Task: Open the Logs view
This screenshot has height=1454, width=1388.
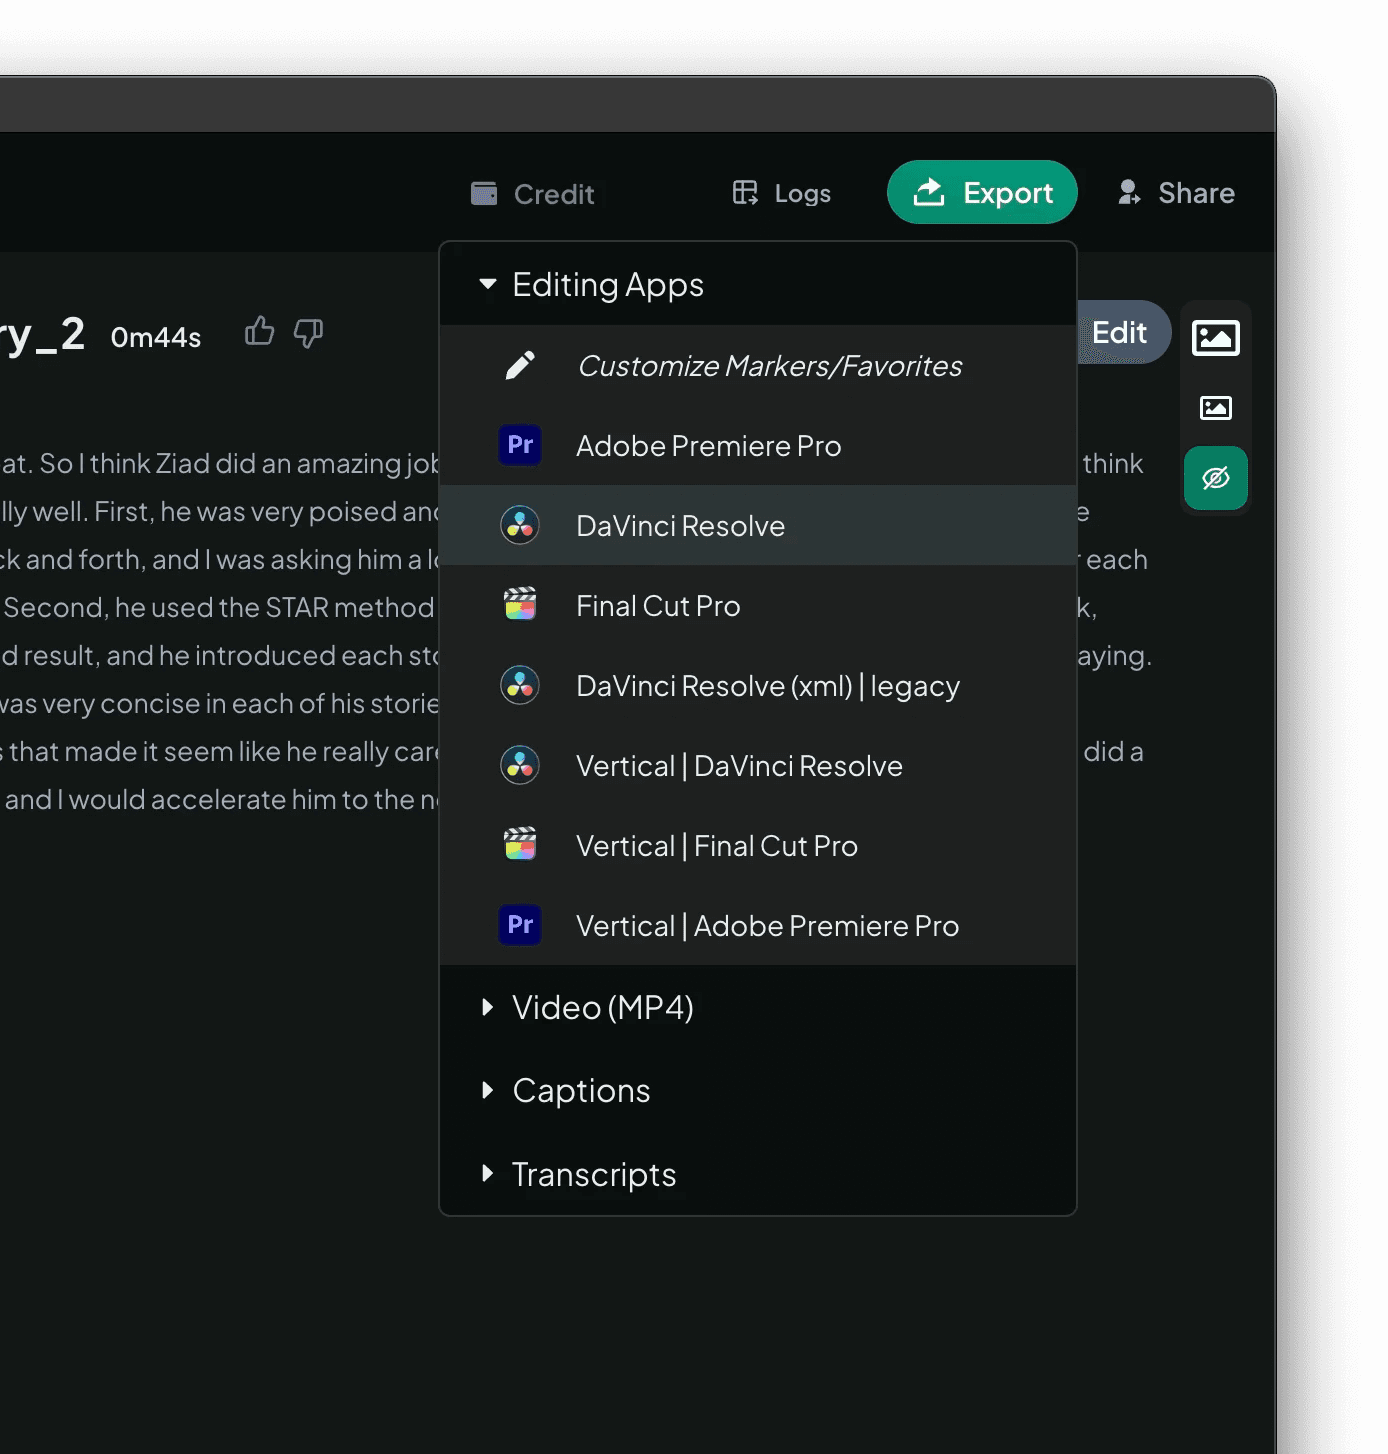Action: click(782, 193)
